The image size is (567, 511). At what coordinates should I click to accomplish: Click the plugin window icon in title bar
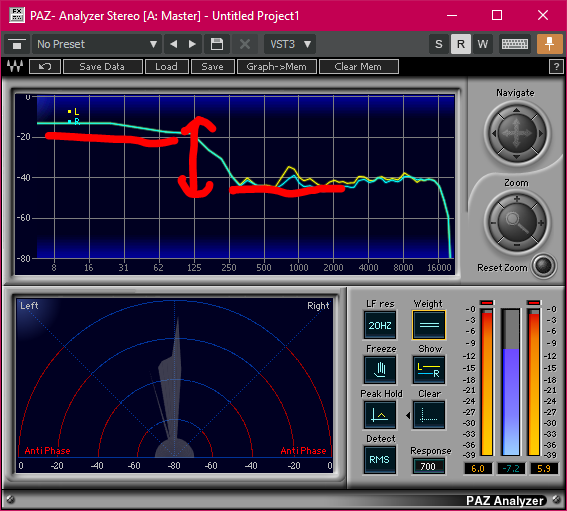[17, 15]
